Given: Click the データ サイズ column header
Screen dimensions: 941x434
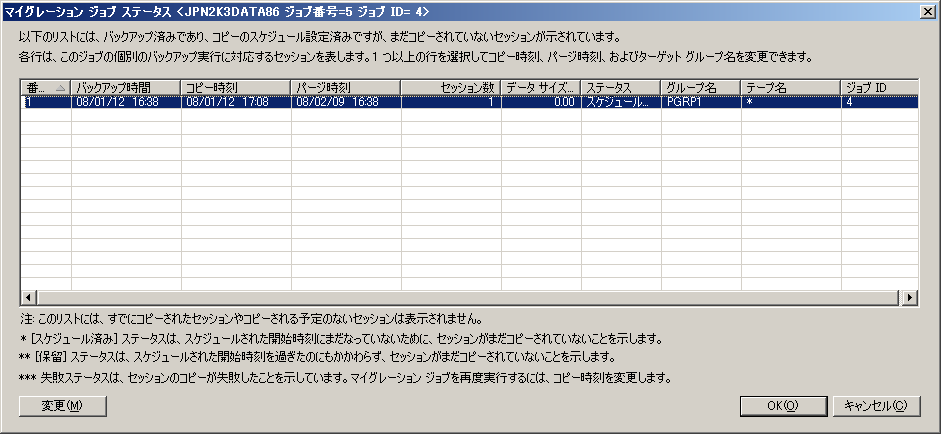Looking at the screenshot, I should 540,87.
